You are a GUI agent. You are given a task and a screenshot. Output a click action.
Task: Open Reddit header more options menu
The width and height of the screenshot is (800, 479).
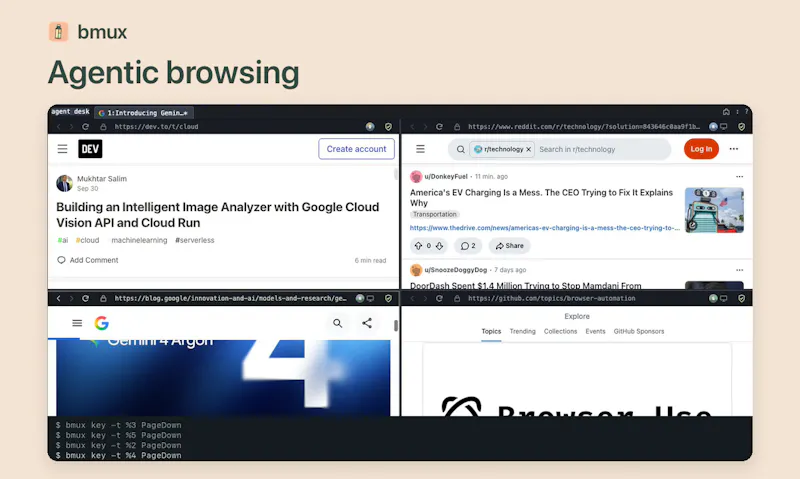click(734, 149)
